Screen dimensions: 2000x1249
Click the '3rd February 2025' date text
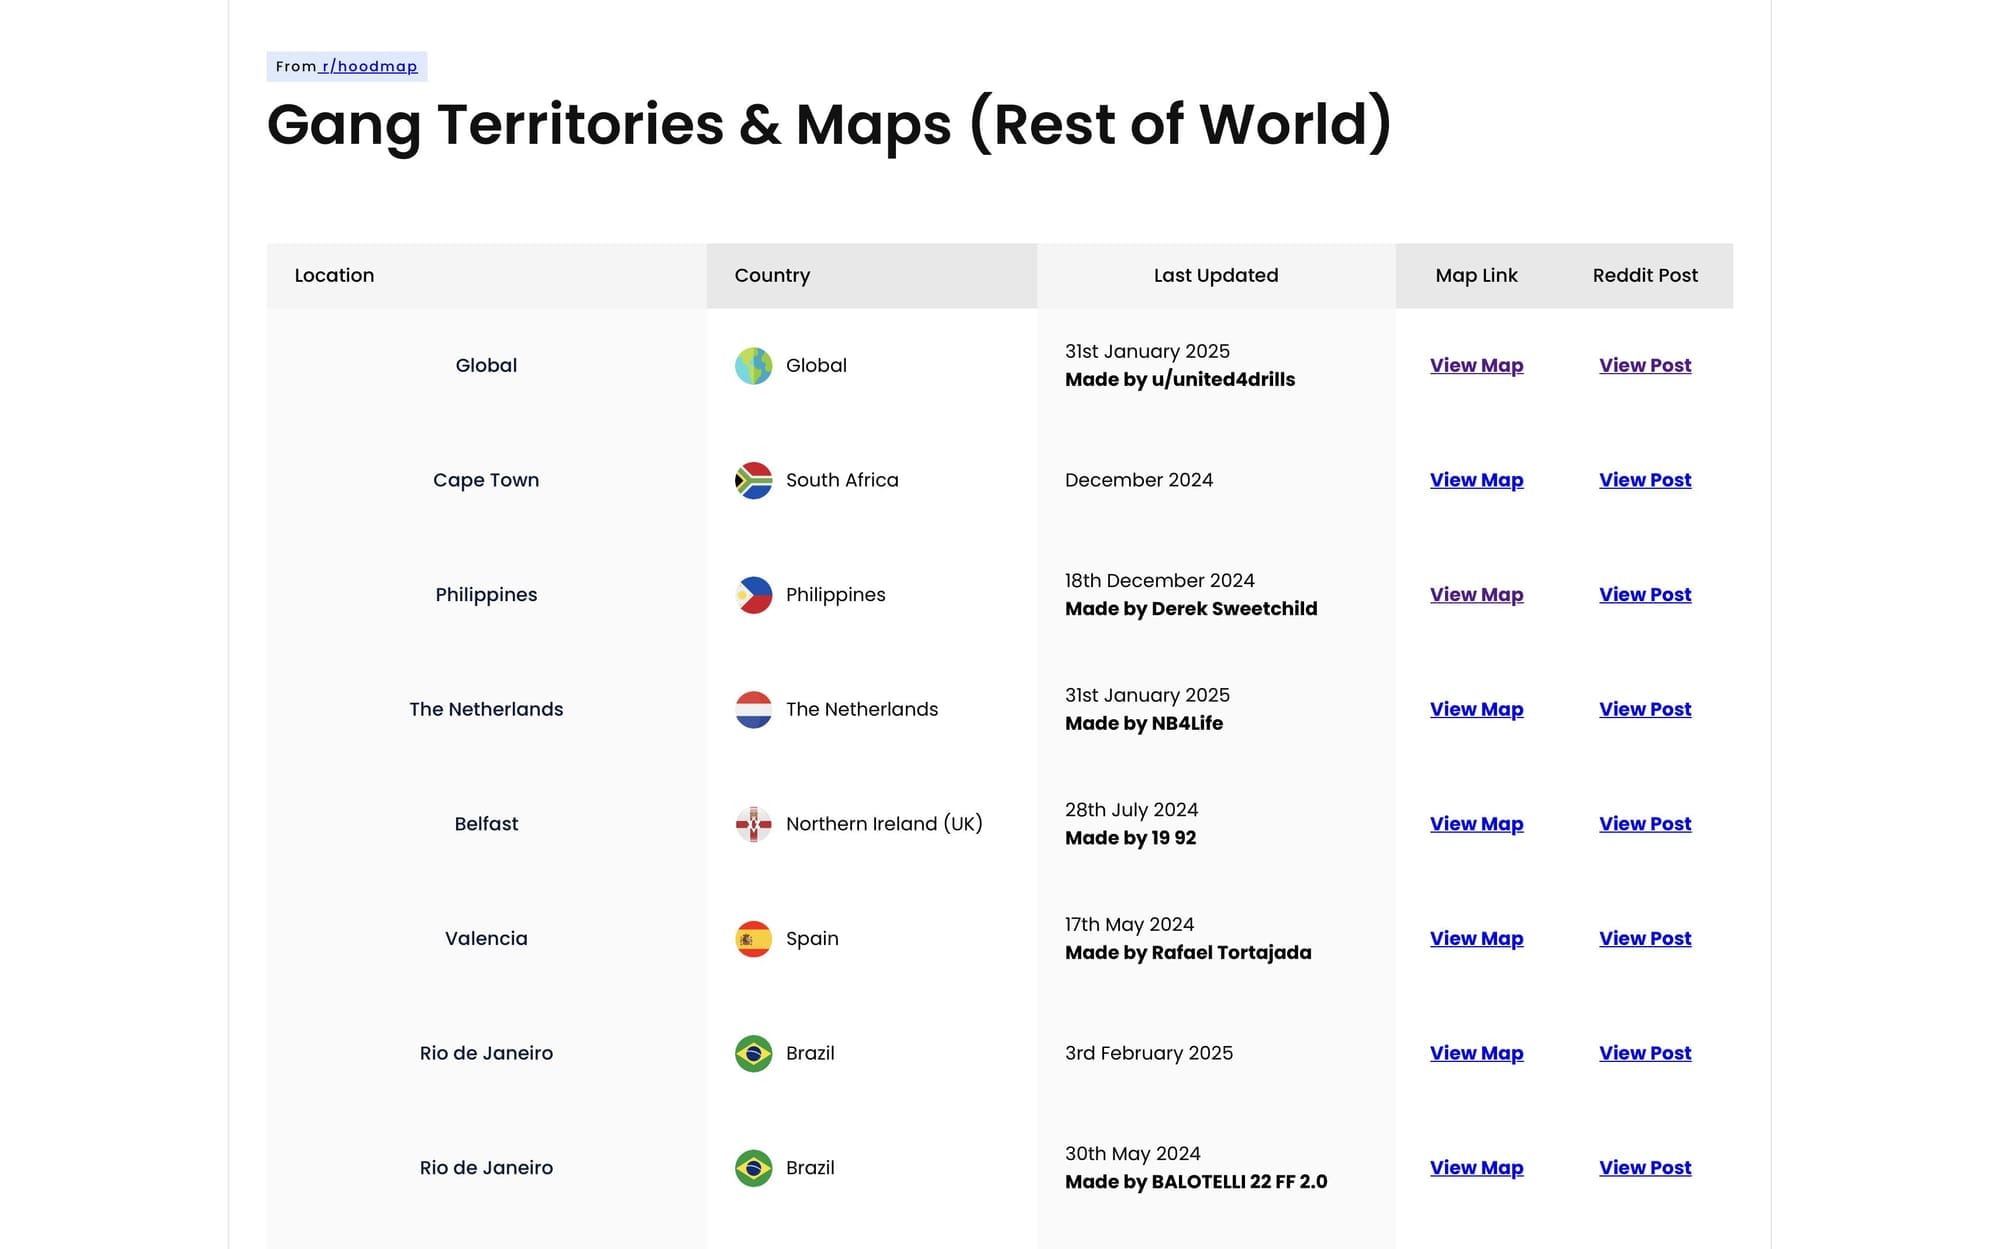1149,1053
